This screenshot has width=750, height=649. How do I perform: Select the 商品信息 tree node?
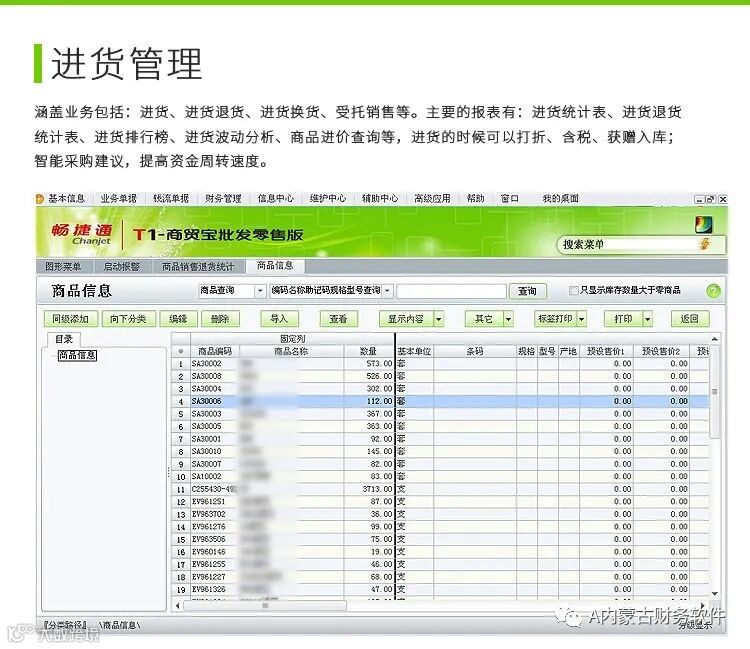coord(77,355)
